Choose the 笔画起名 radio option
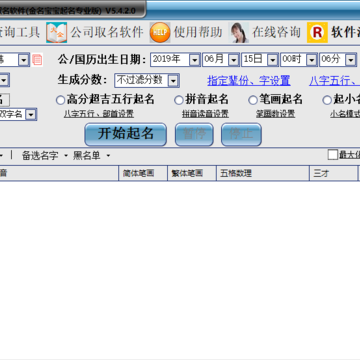360x360 pixels. [253, 100]
